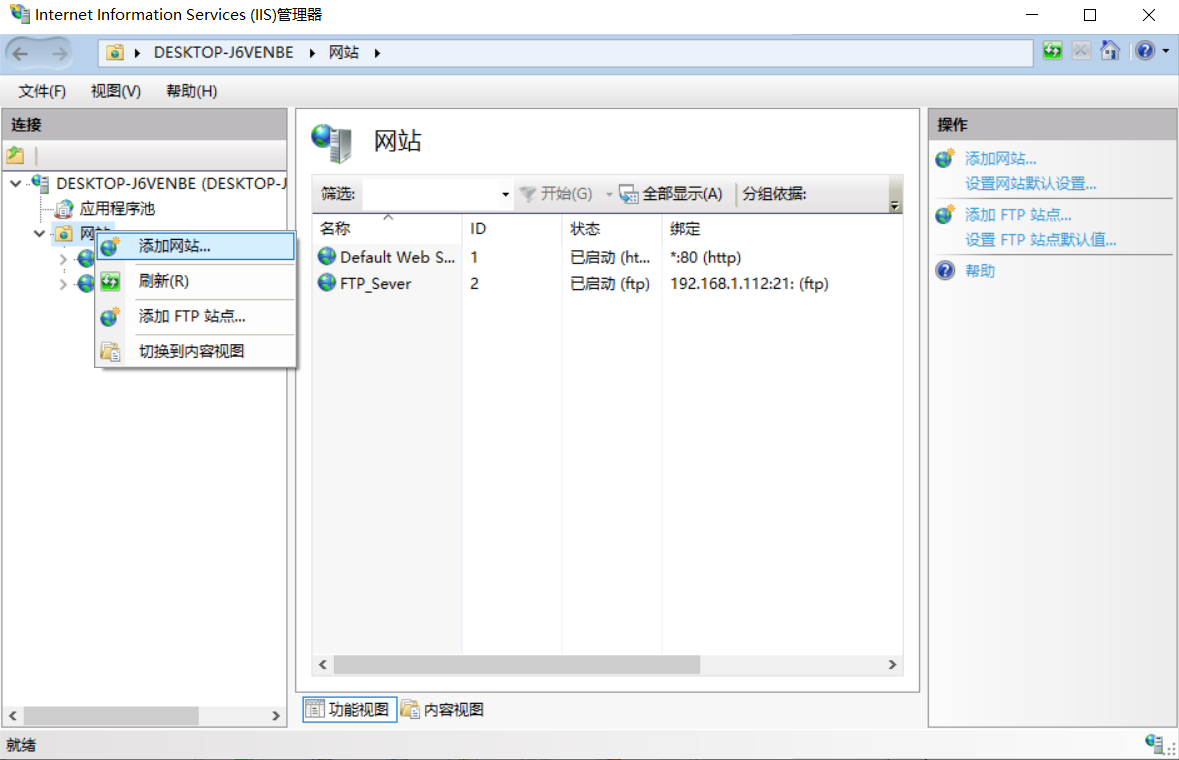Select 192.168.1.112:21: (ftp) binding cell
The height and width of the screenshot is (760, 1179).
(x=750, y=283)
